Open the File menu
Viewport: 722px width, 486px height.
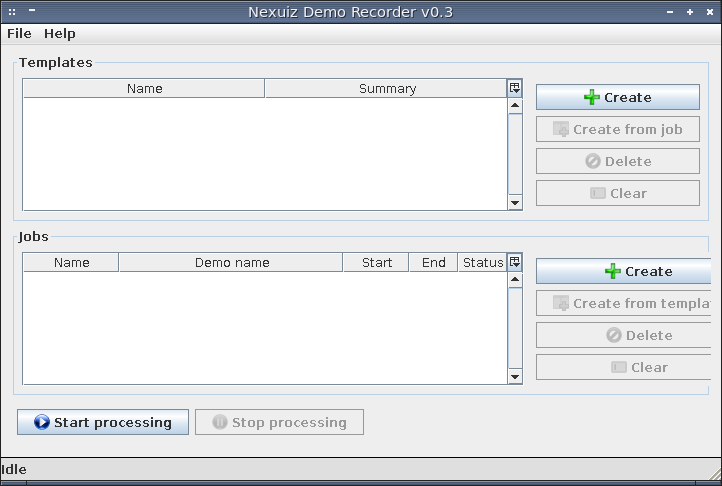pyautogui.click(x=19, y=33)
